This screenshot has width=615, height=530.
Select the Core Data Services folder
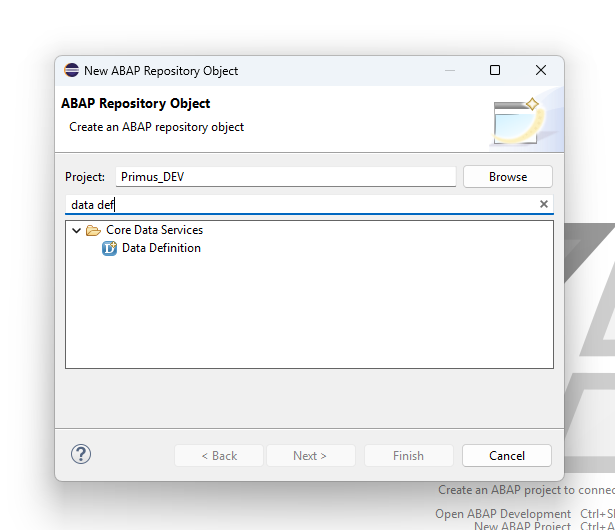[155, 230]
